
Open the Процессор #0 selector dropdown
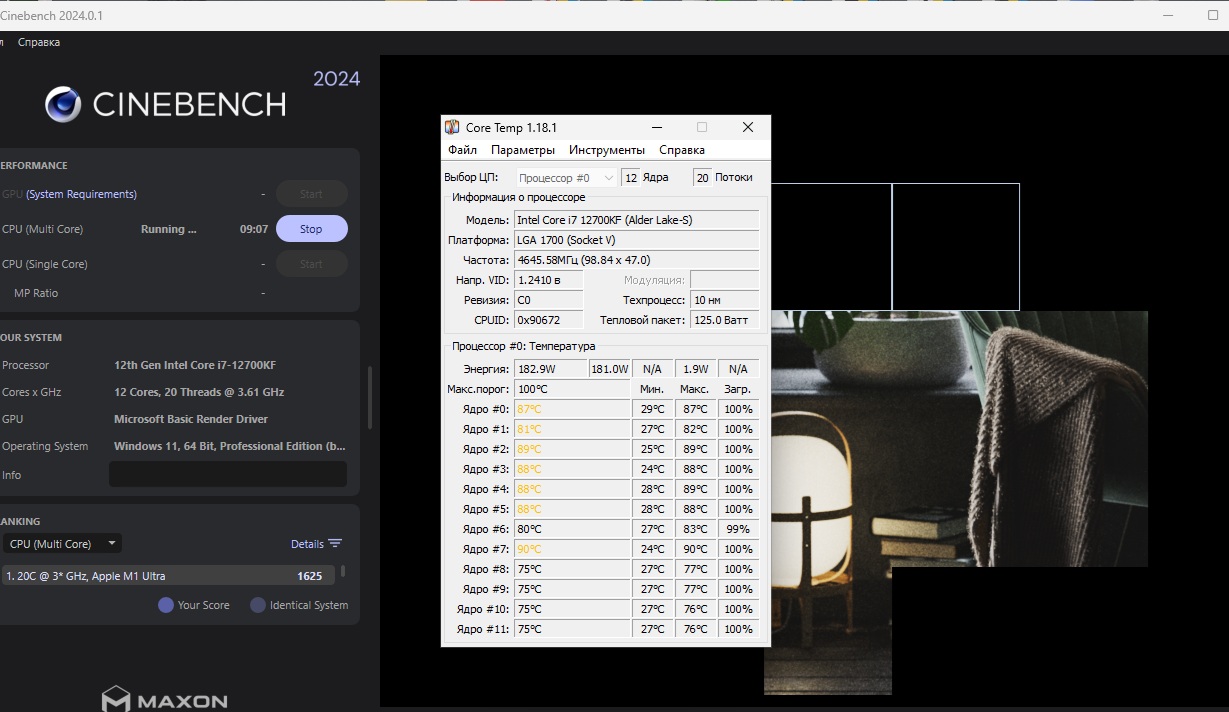(x=567, y=178)
